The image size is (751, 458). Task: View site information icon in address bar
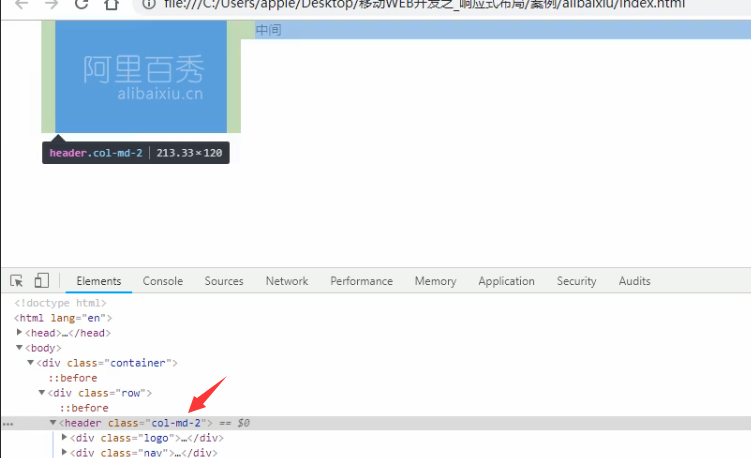[x=149, y=4]
